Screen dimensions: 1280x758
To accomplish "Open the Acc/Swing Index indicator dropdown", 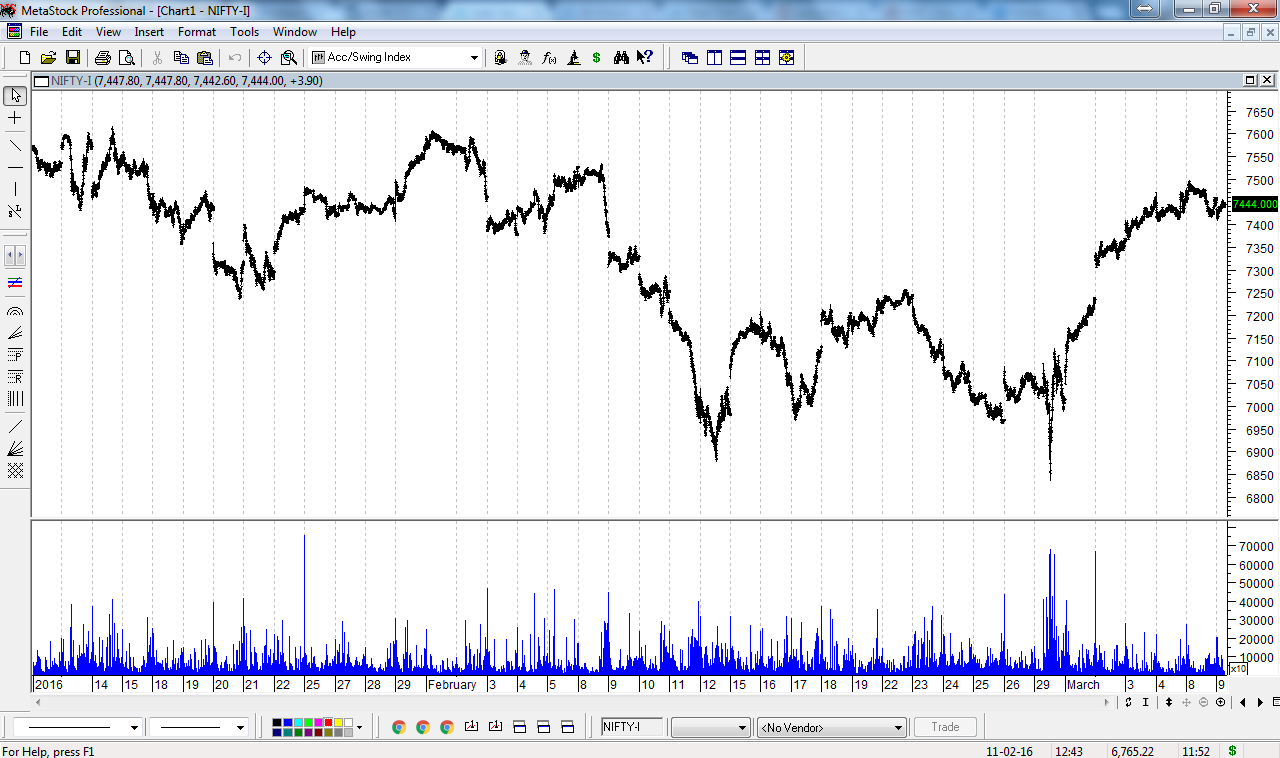I will click(x=474, y=58).
